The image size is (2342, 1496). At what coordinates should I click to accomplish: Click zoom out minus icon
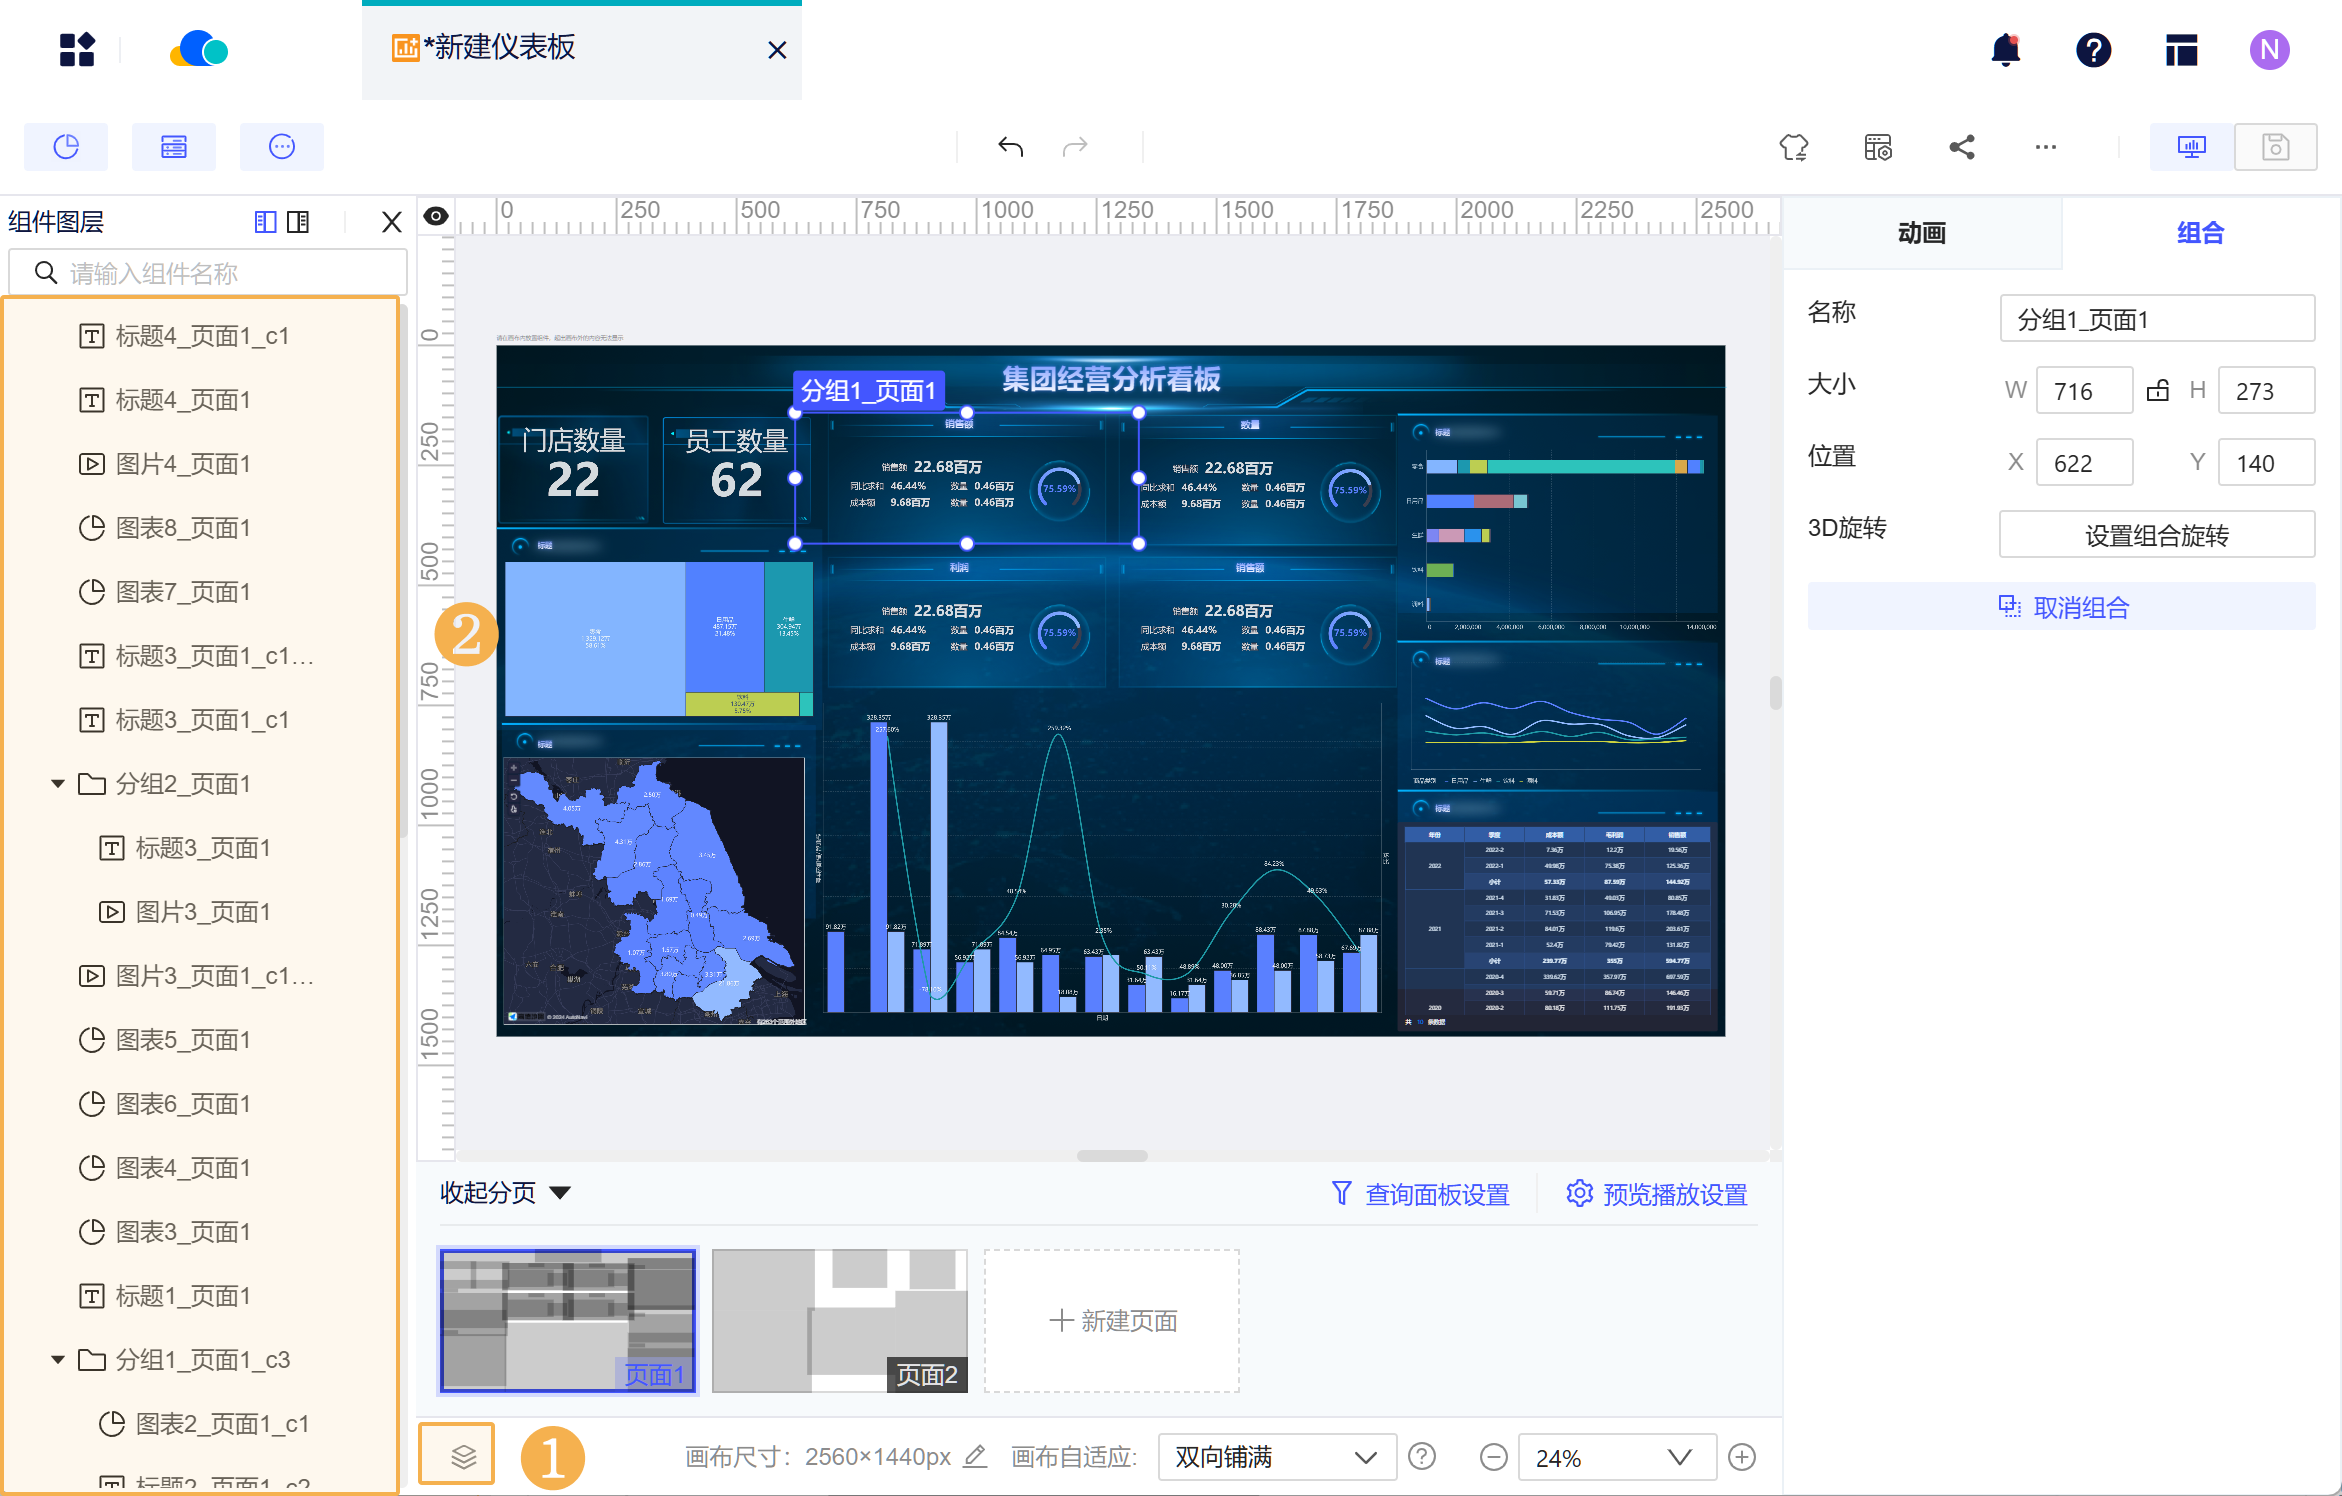(x=1494, y=1457)
